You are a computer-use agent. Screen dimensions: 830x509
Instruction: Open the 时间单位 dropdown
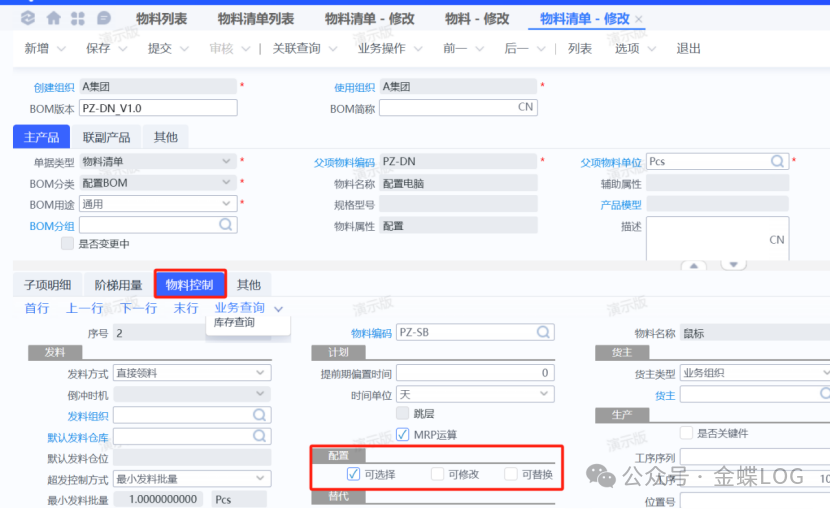(x=544, y=394)
